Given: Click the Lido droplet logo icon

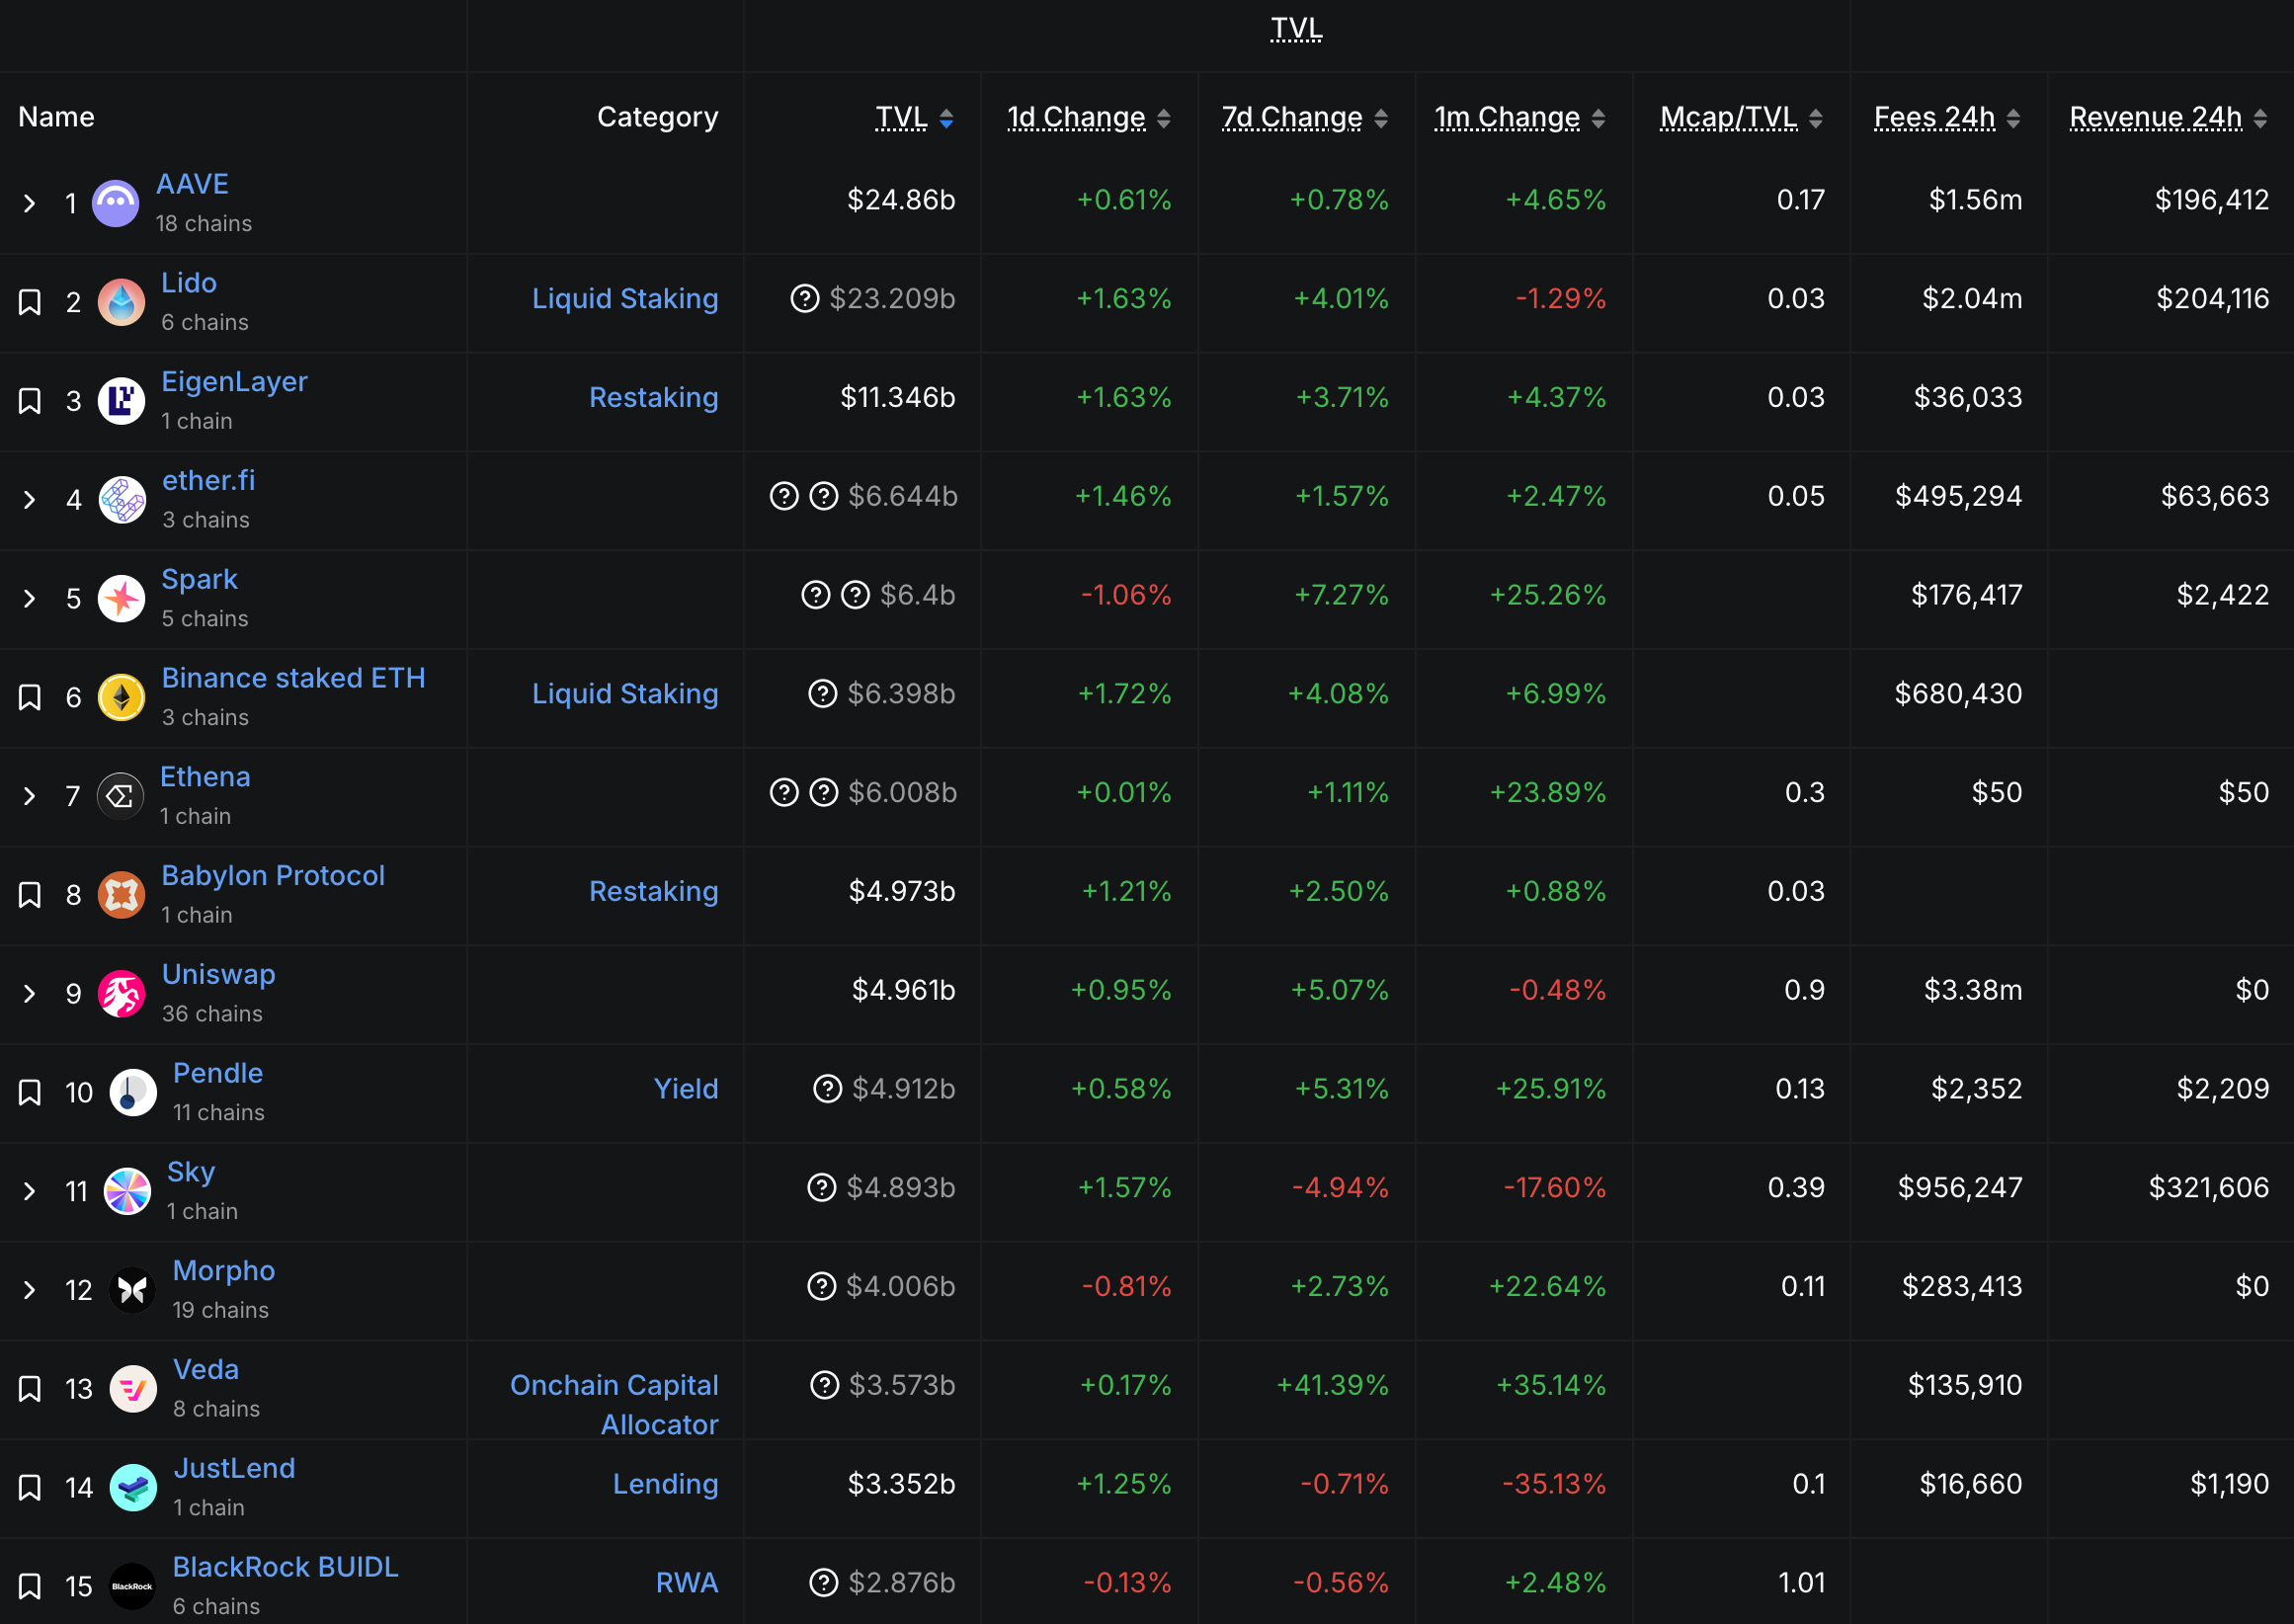Looking at the screenshot, I should (122, 302).
